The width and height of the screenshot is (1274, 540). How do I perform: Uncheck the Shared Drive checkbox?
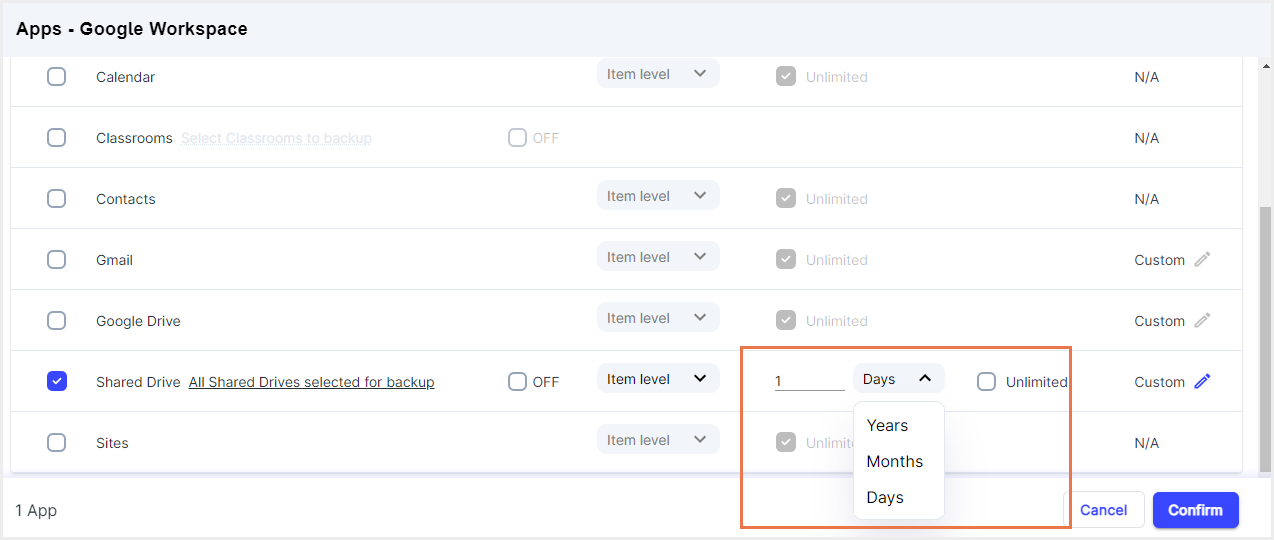click(57, 381)
